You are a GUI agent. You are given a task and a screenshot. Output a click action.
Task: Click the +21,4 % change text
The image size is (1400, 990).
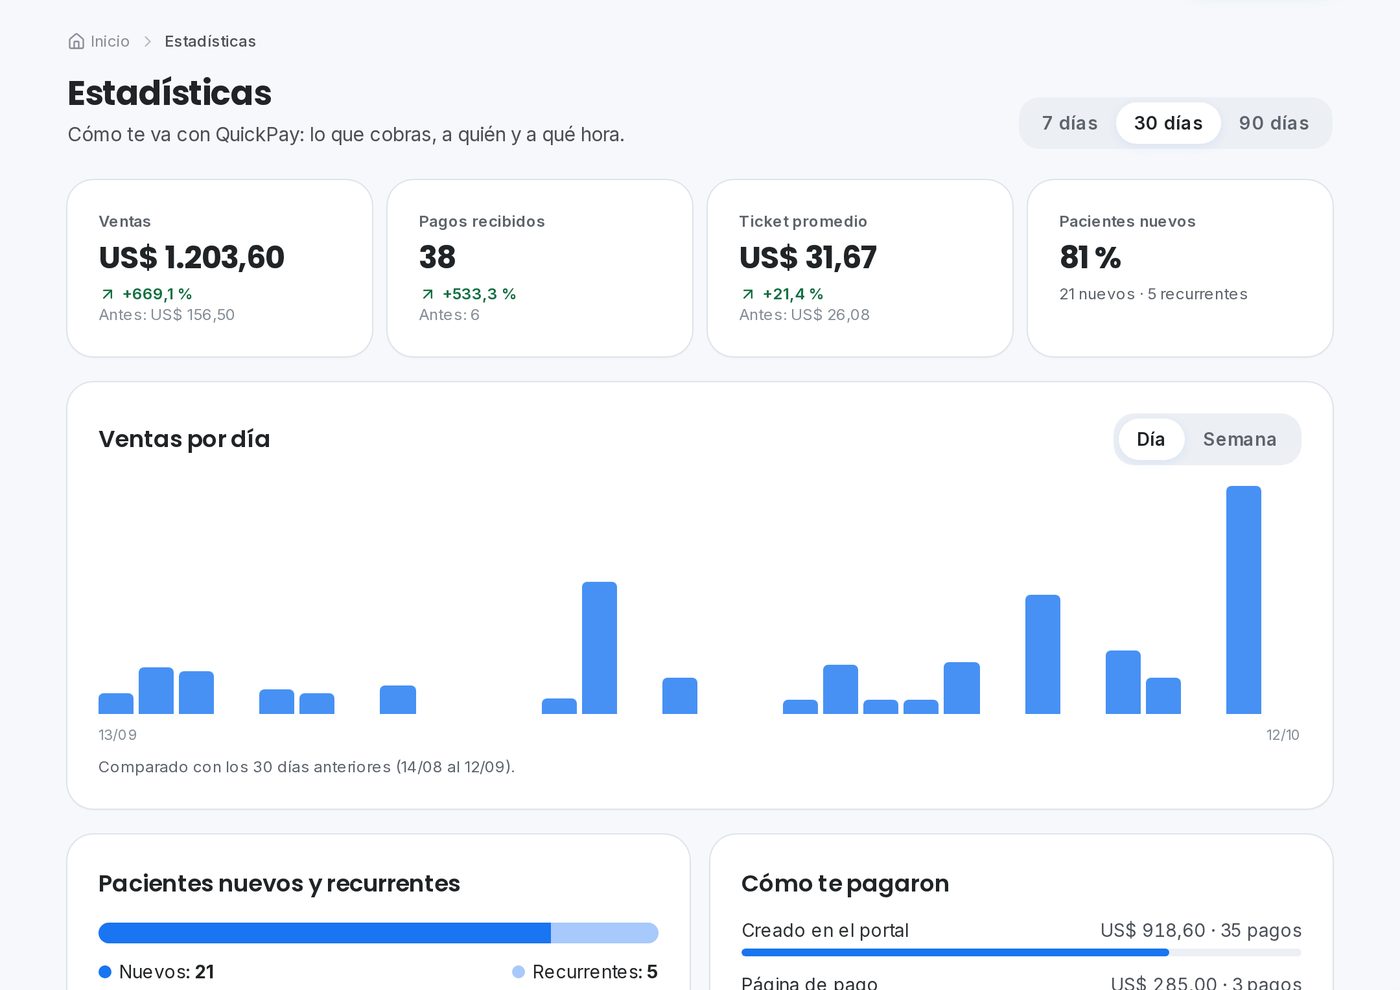tap(793, 294)
